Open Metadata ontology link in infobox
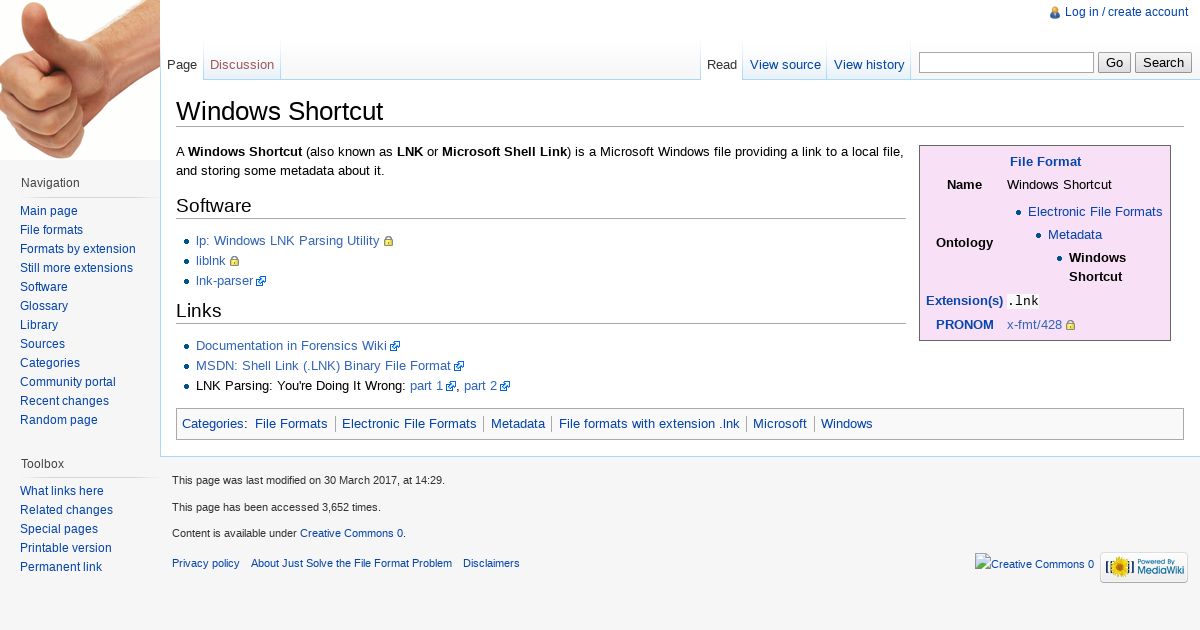This screenshot has width=1200, height=630. coord(1075,235)
